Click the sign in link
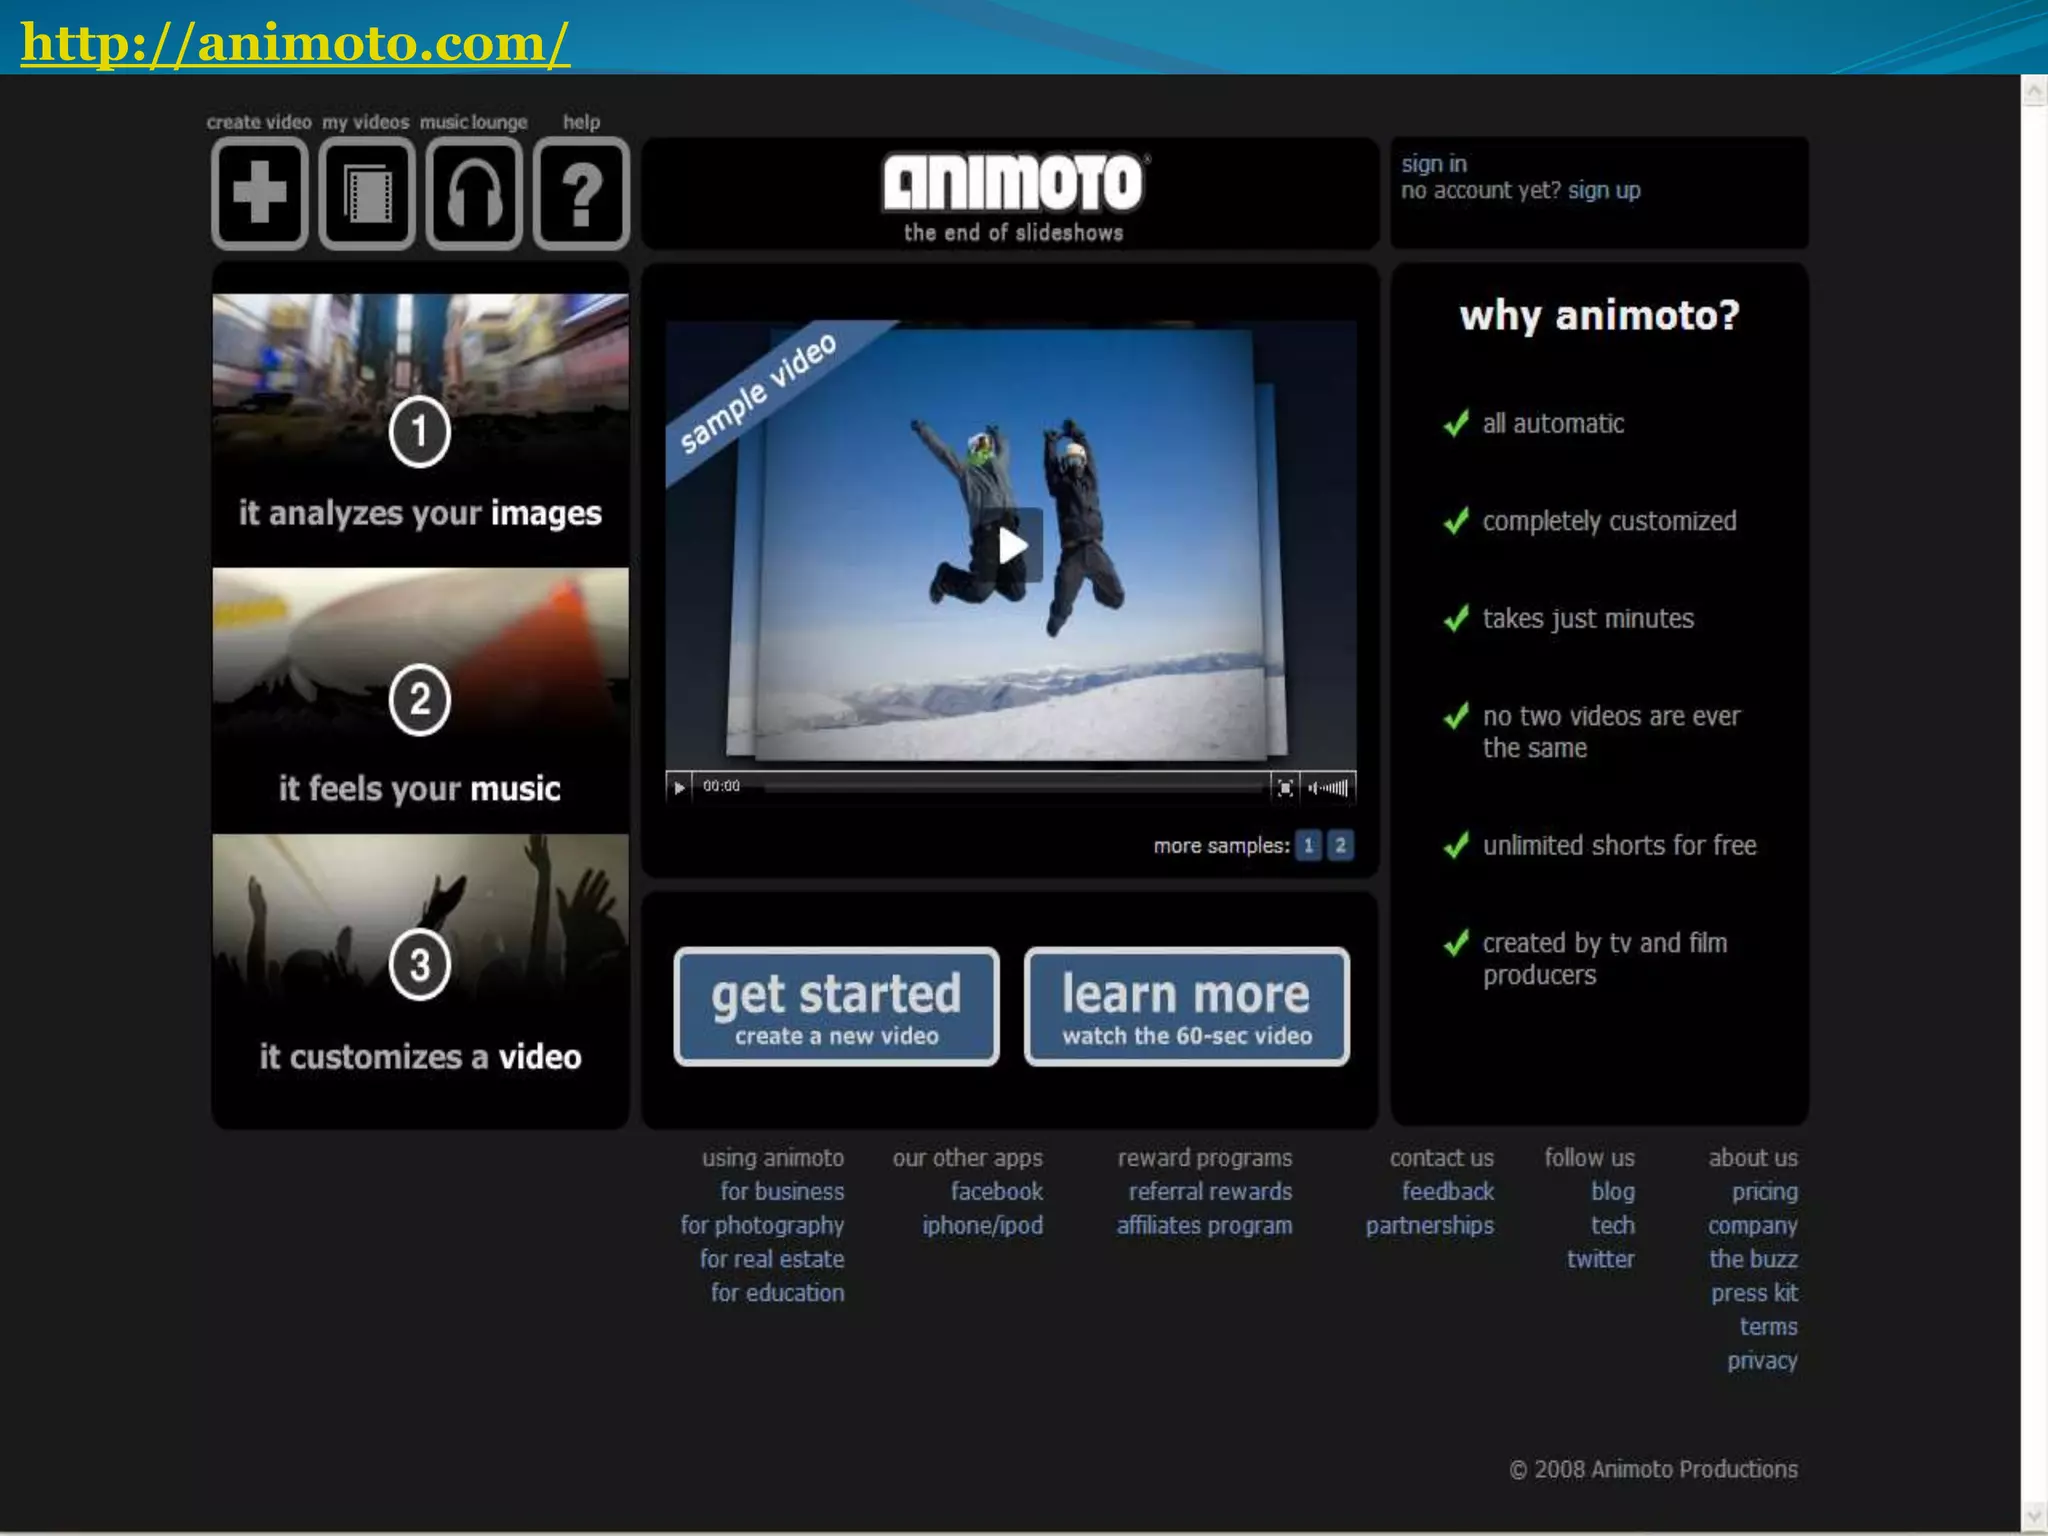The width and height of the screenshot is (2048, 1536). click(x=1433, y=164)
